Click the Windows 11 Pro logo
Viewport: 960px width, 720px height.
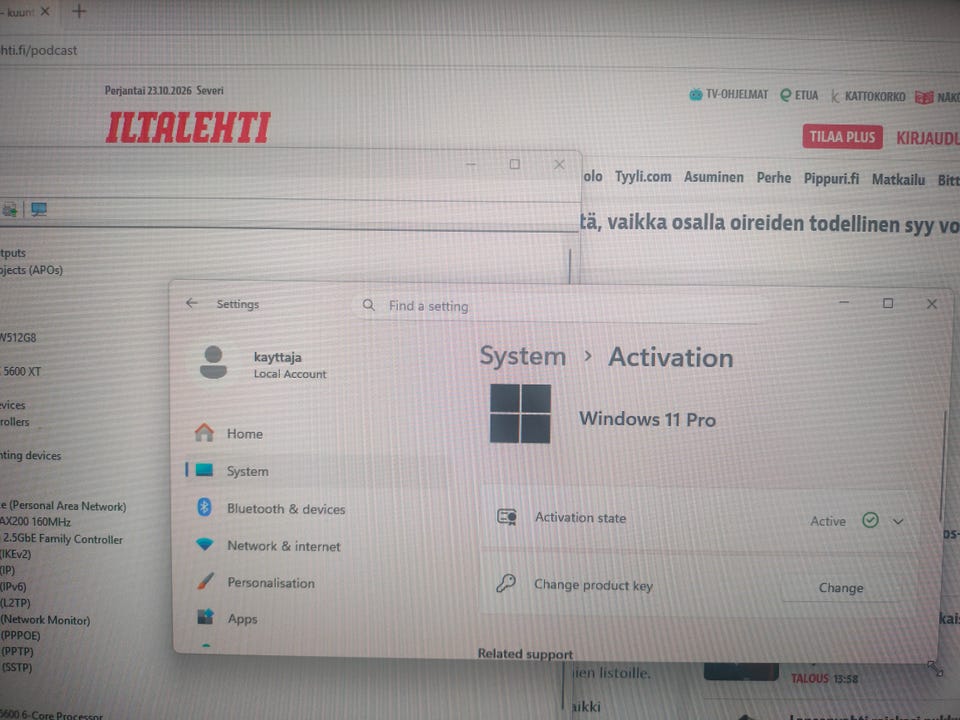click(x=520, y=413)
